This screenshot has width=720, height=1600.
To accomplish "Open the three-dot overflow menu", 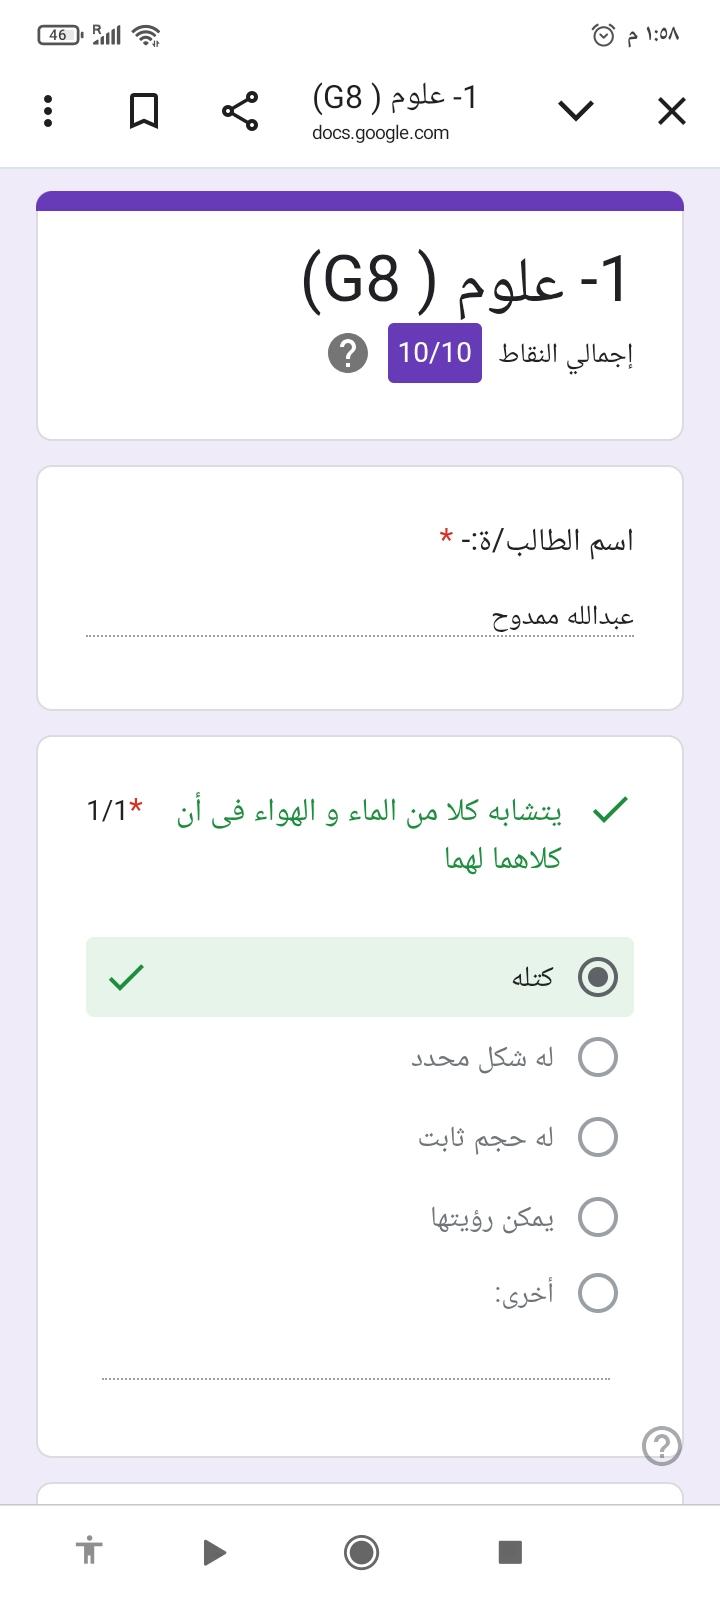I will (x=48, y=111).
